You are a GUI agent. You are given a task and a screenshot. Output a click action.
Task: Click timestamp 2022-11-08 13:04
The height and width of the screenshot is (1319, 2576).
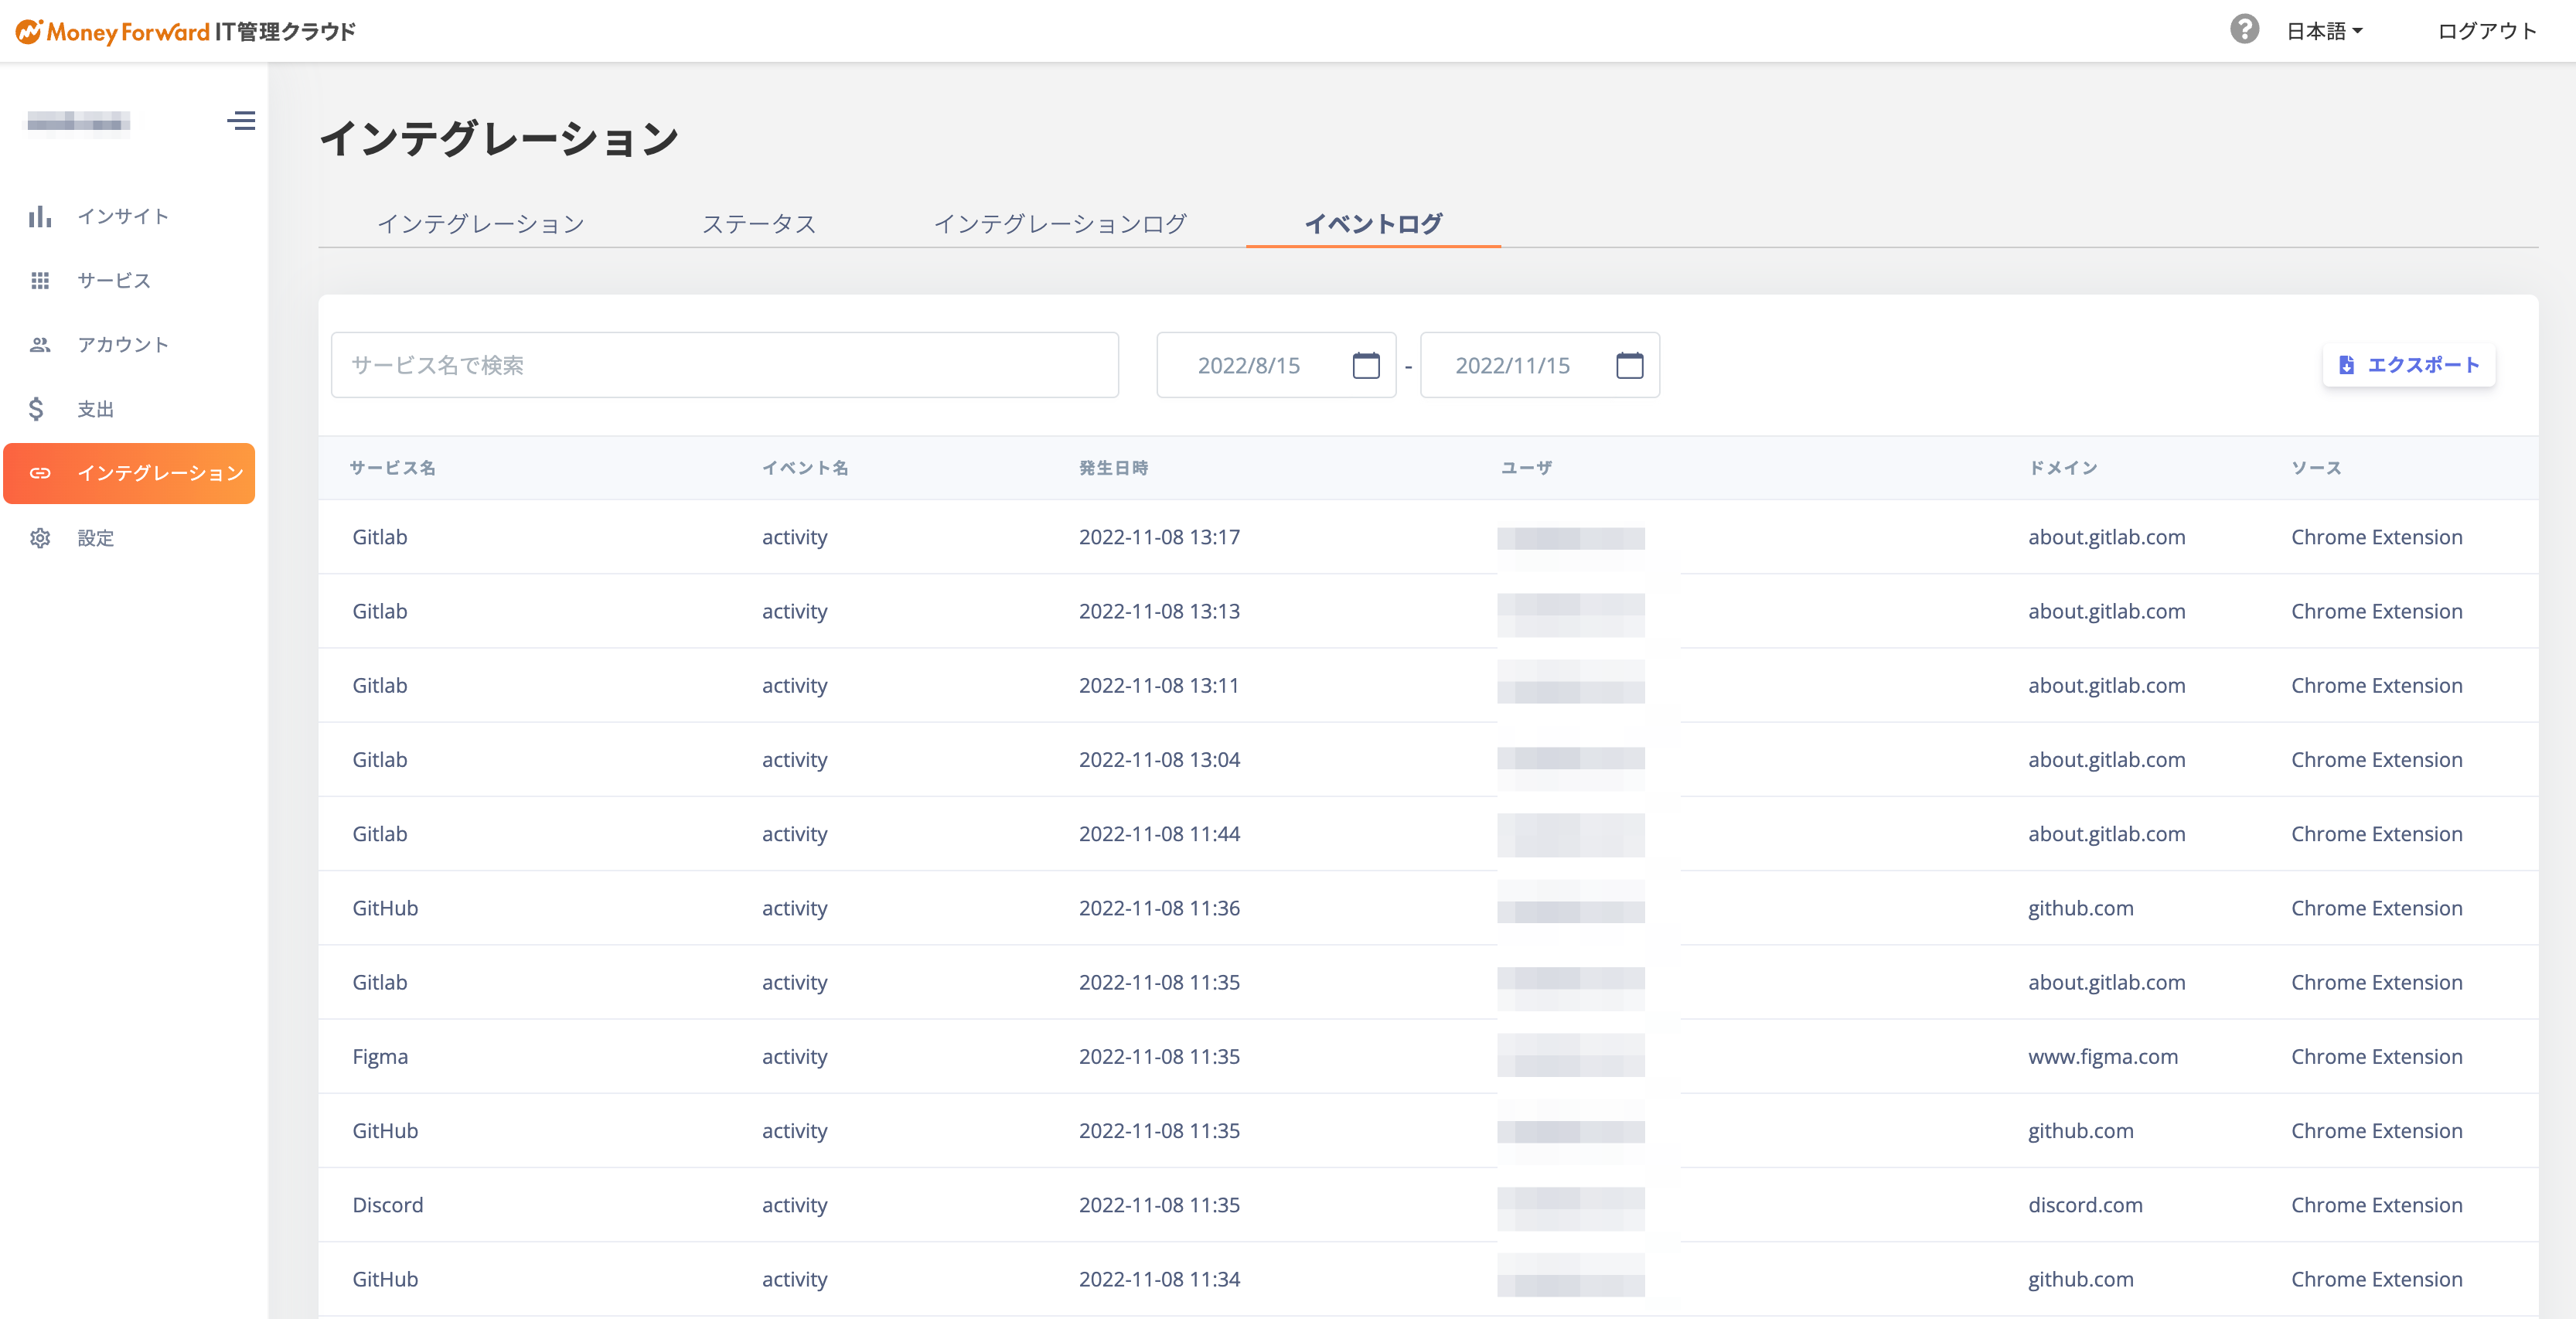[1159, 759]
